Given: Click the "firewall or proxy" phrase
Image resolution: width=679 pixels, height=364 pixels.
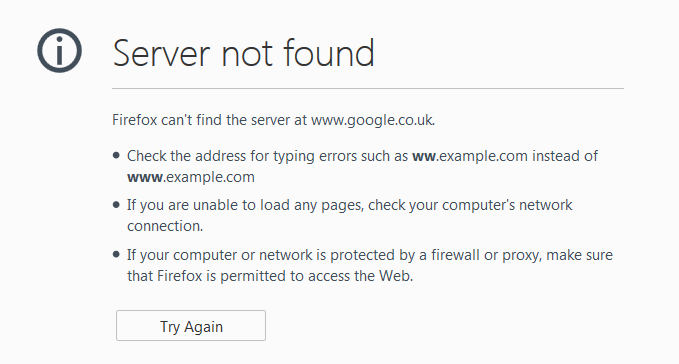Looking at the screenshot, I should point(486,255).
